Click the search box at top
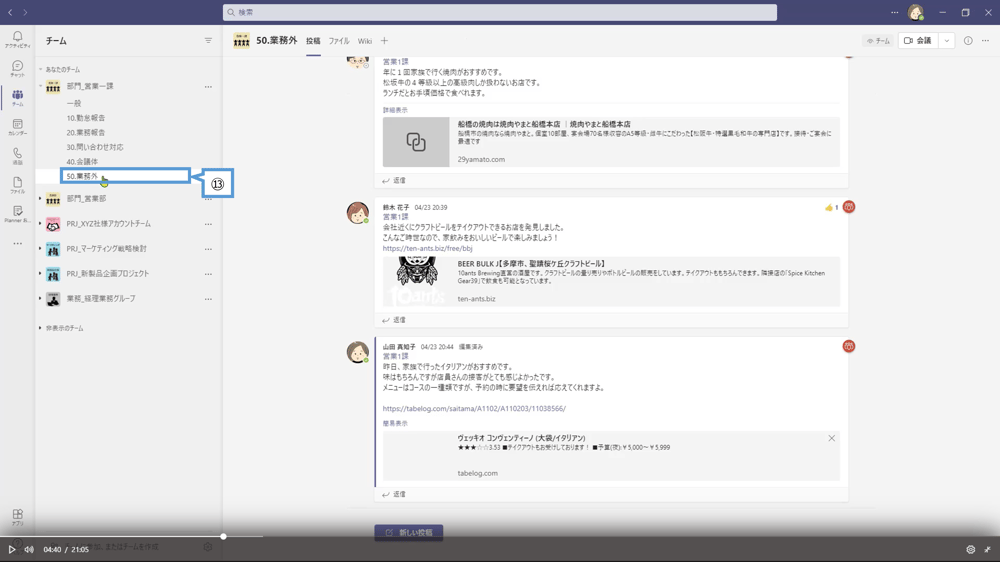Image resolution: width=1000 pixels, height=562 pixels. point(500,12)
